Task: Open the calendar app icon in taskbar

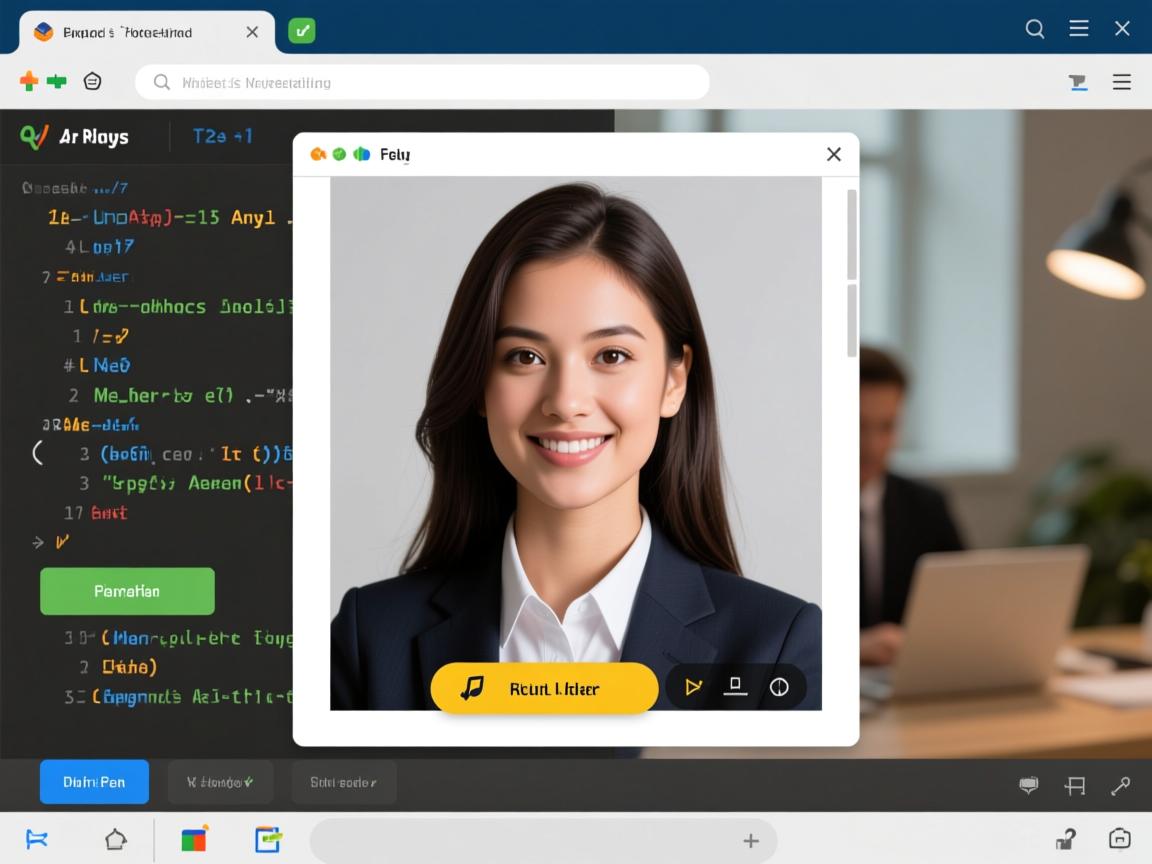Action: [267, 840]
